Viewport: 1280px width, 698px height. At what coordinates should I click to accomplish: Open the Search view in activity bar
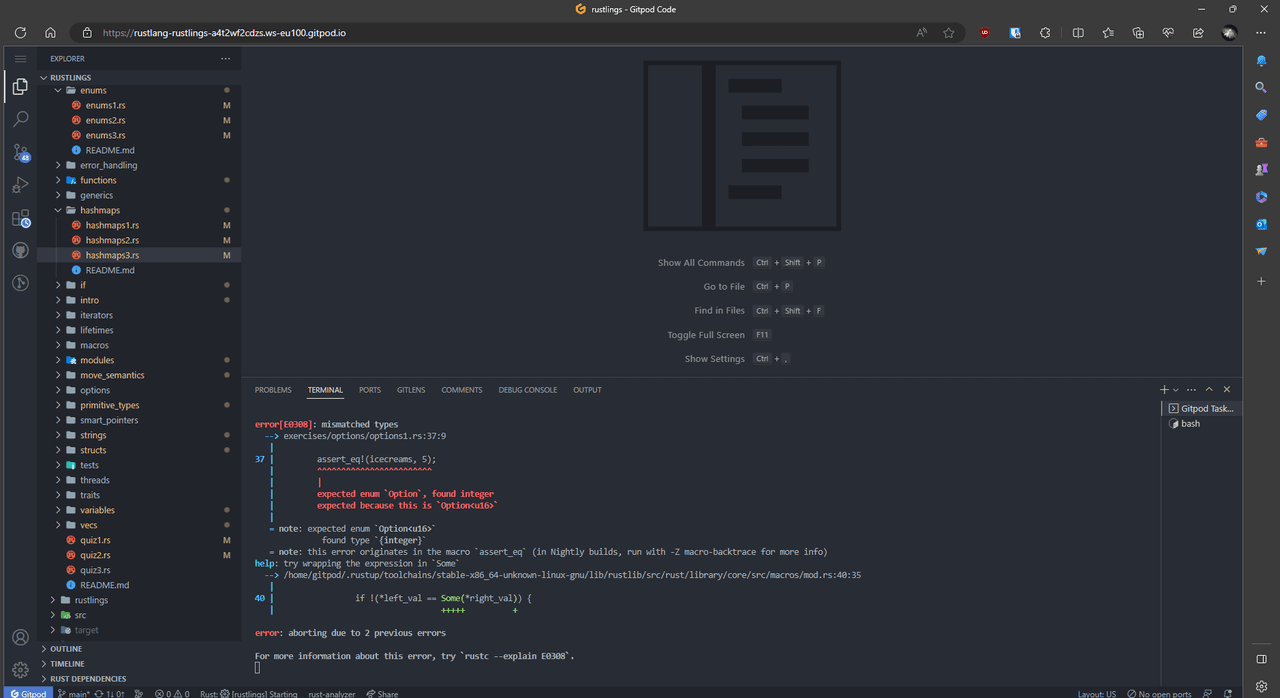click(20, 120)
